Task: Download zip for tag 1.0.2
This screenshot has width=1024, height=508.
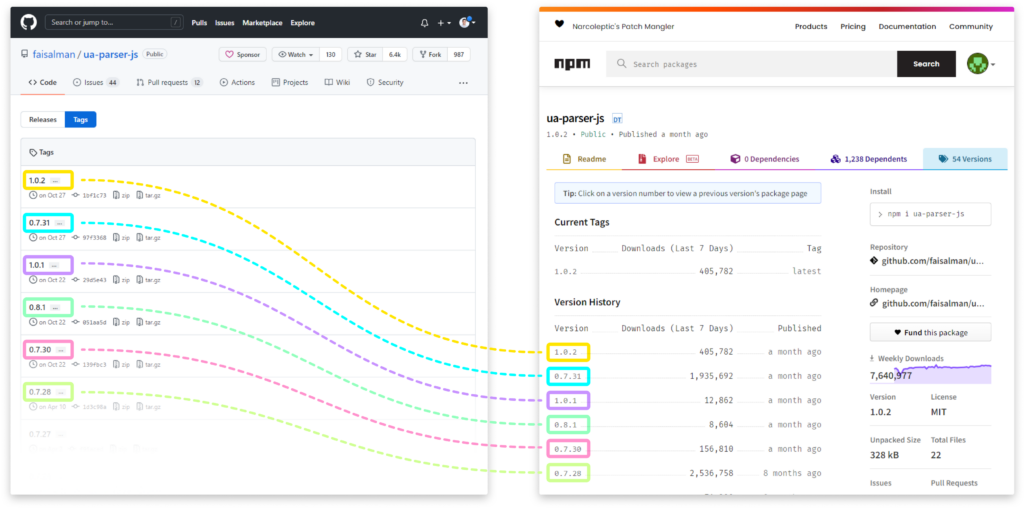Action: 121,195
